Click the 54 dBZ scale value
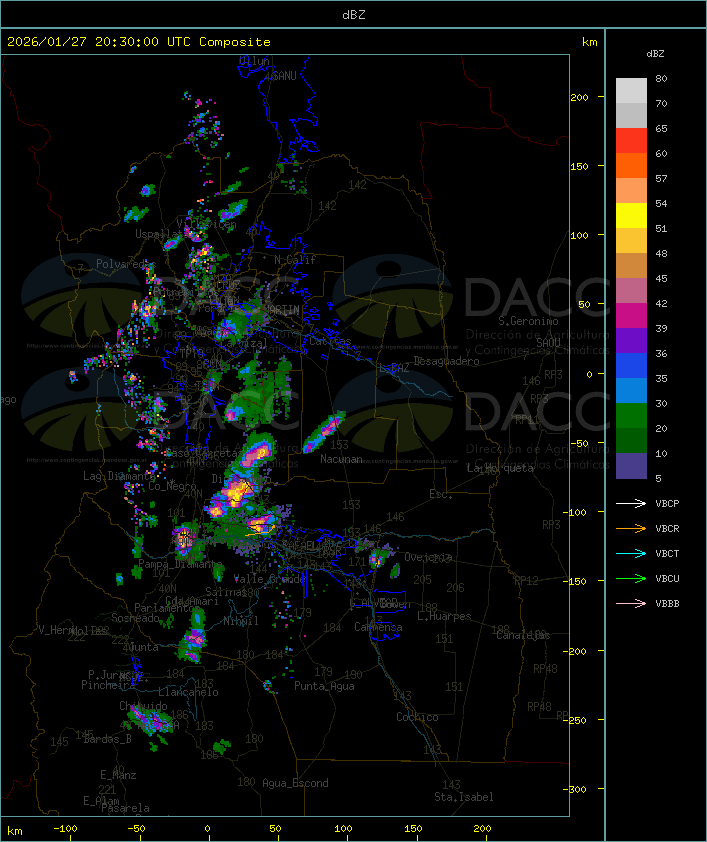This screenshot has height=842, width=707. [661, 204]
